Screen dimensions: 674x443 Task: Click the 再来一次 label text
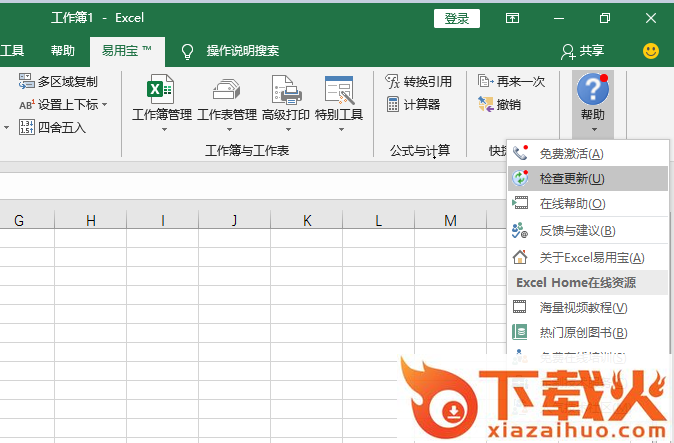click(521, 81)
